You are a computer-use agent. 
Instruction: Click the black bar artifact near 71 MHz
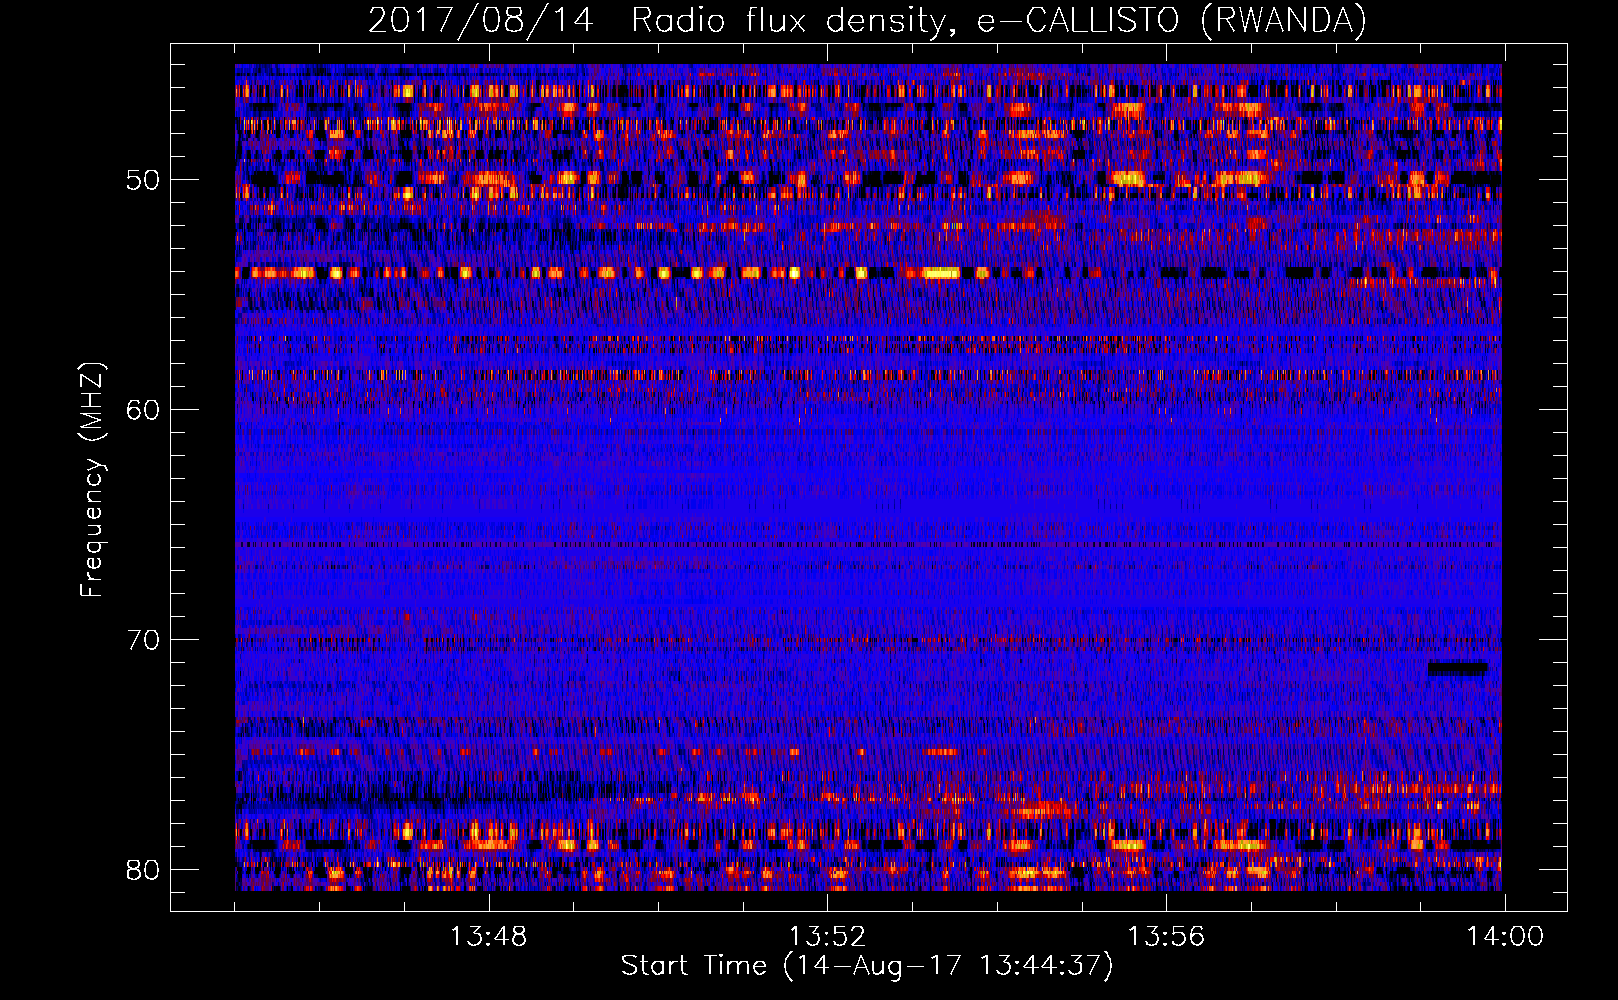point(1458,668)
